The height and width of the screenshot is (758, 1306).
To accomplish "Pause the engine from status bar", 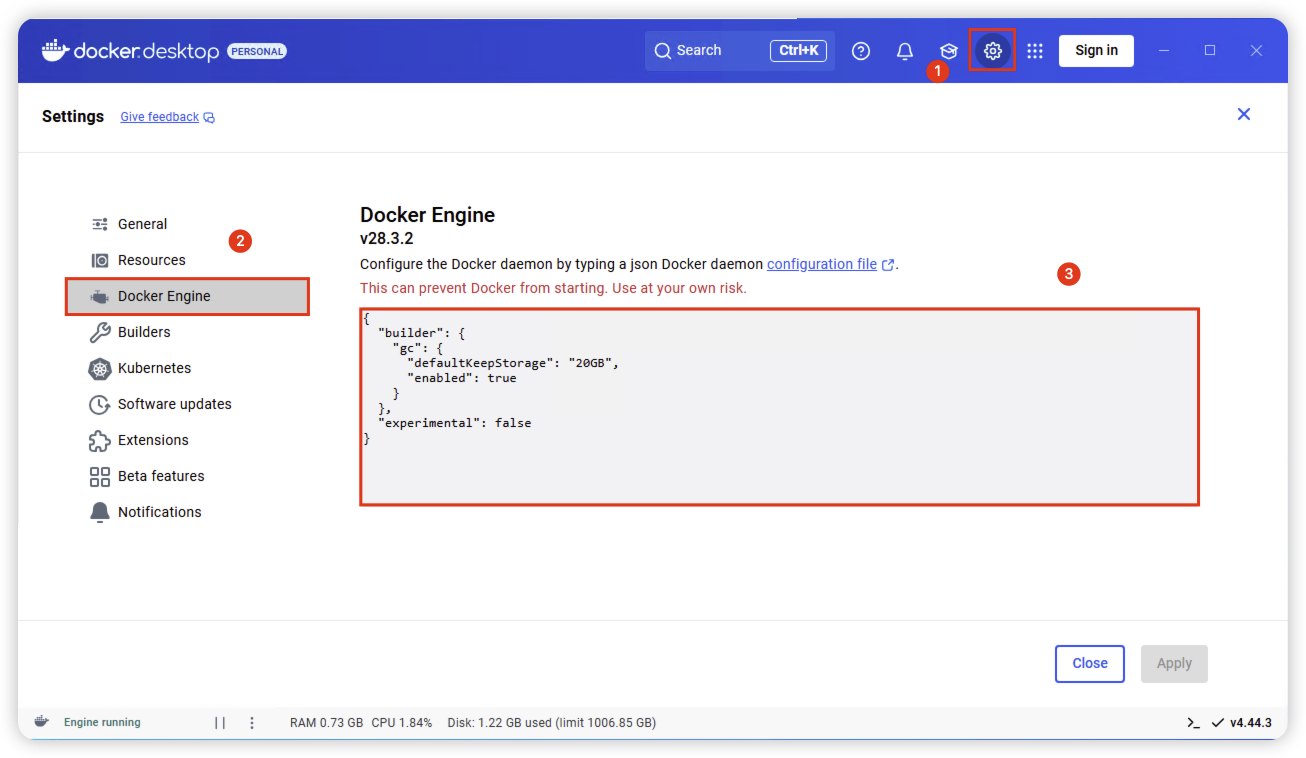I will (220, 722).
